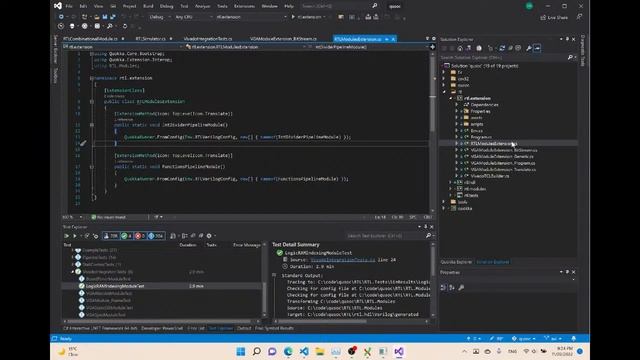640x360 pixels.
Task: Open Windows taskbar Search
Action: 257,351
